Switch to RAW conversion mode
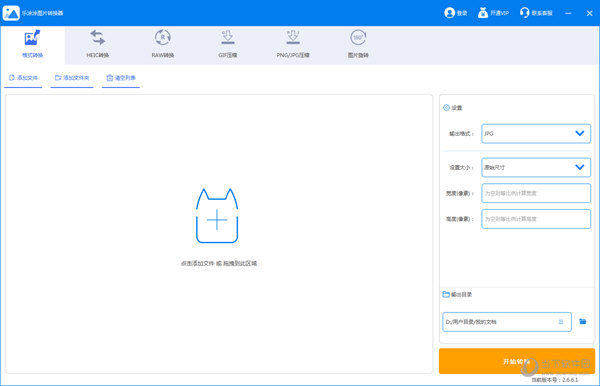The image size is (600, 386). tap(163, 44)
